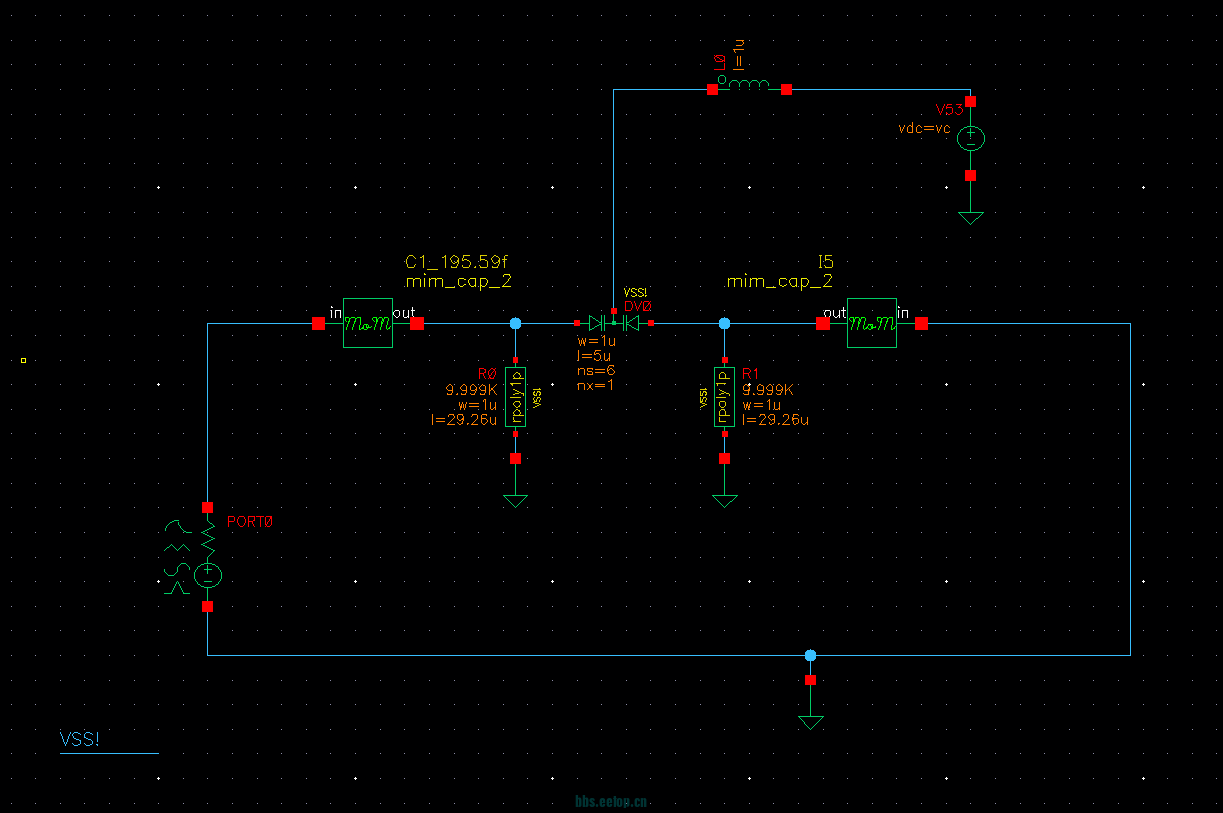Select the 'l=1u' inductor parameter text

click(739, 54)
